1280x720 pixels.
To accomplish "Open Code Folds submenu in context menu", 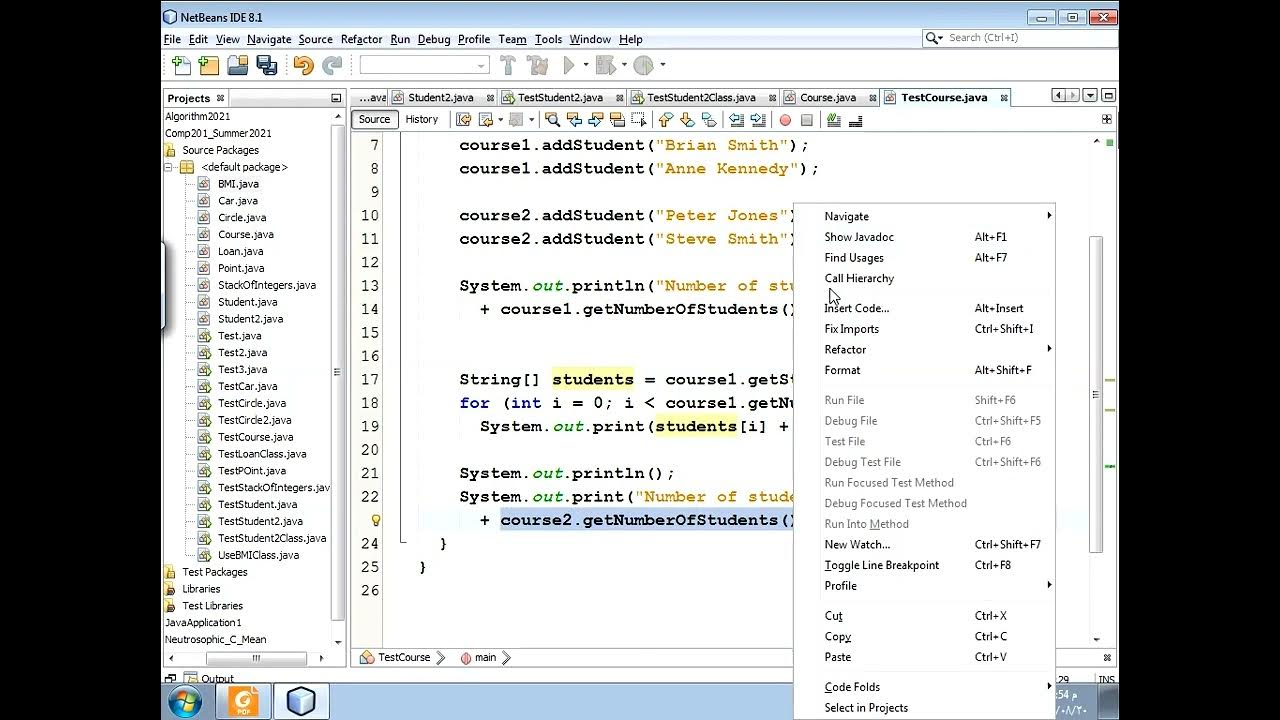I will pos(925,687).
